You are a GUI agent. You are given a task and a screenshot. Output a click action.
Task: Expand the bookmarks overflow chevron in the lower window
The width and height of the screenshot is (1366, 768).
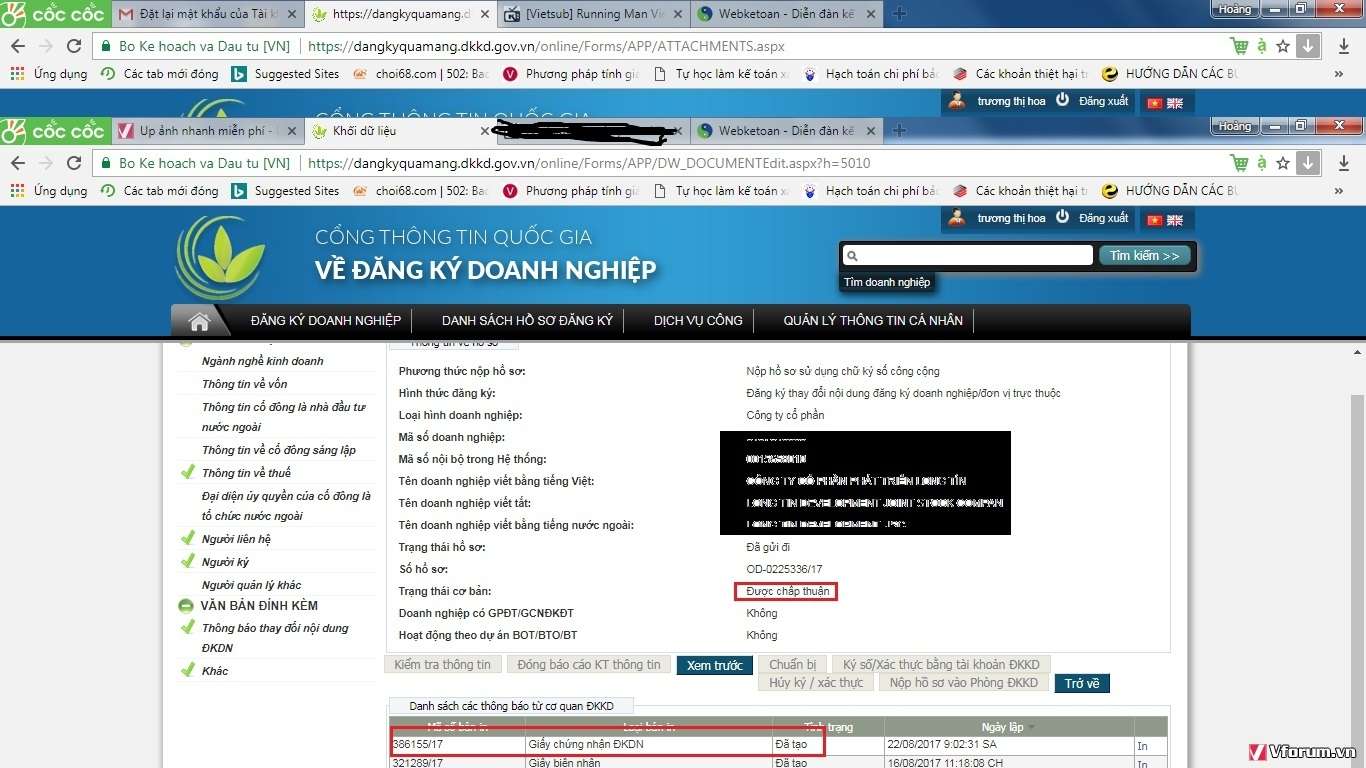pos(1339,191)
